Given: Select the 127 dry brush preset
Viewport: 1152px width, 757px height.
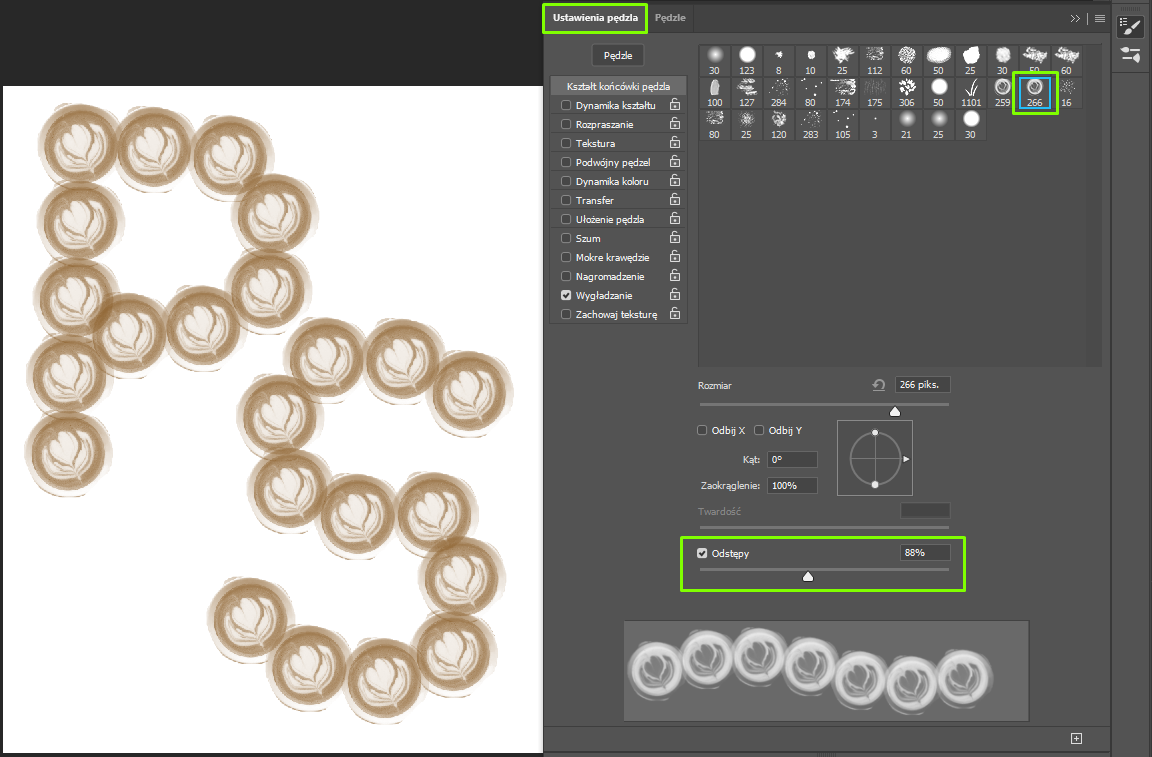Looking at the screenshot, I should point(746,93).
